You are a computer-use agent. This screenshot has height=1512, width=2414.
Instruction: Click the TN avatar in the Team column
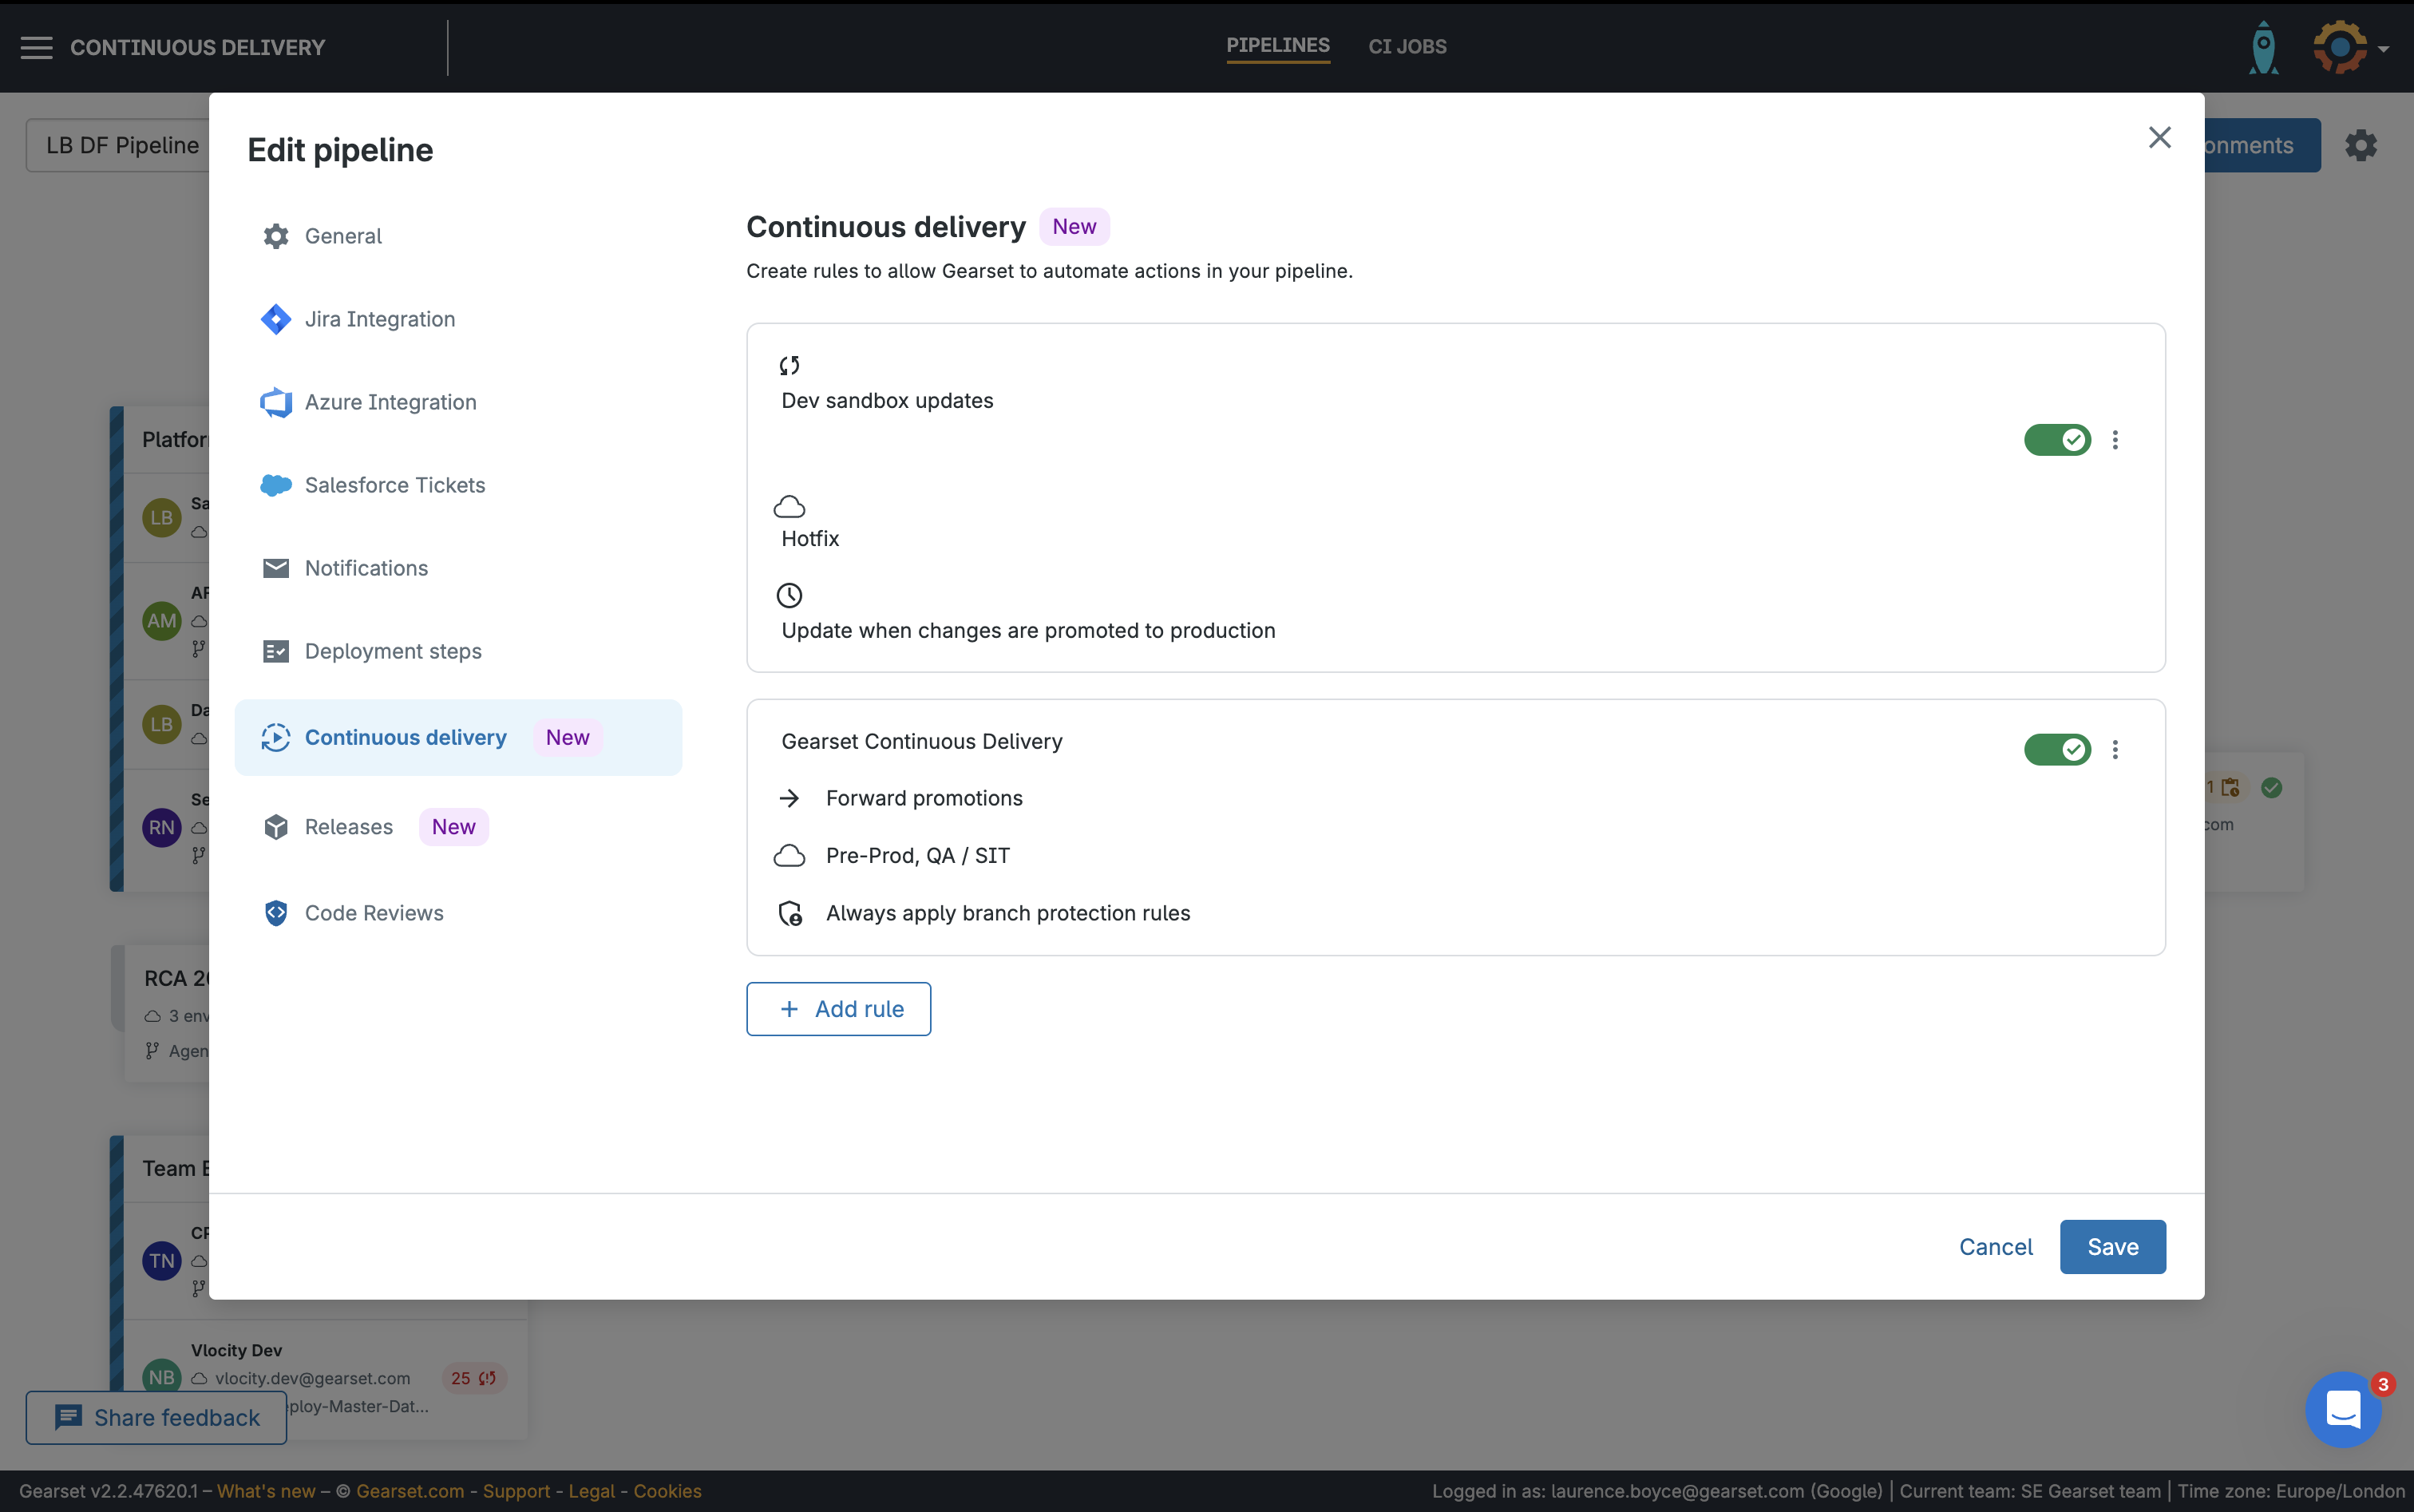tap(162, 1261)
